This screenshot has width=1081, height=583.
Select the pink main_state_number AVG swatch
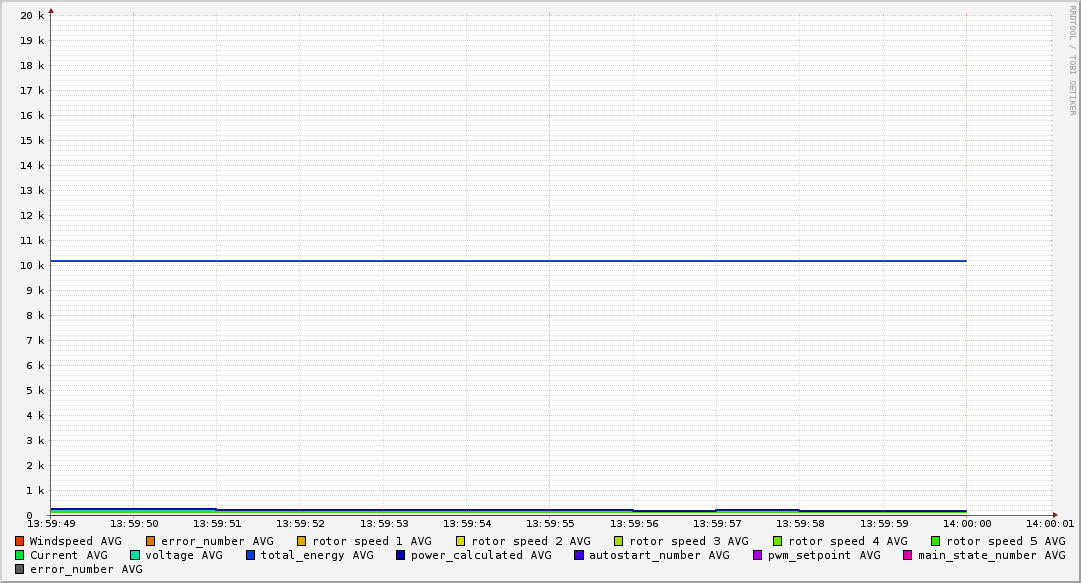908,555
